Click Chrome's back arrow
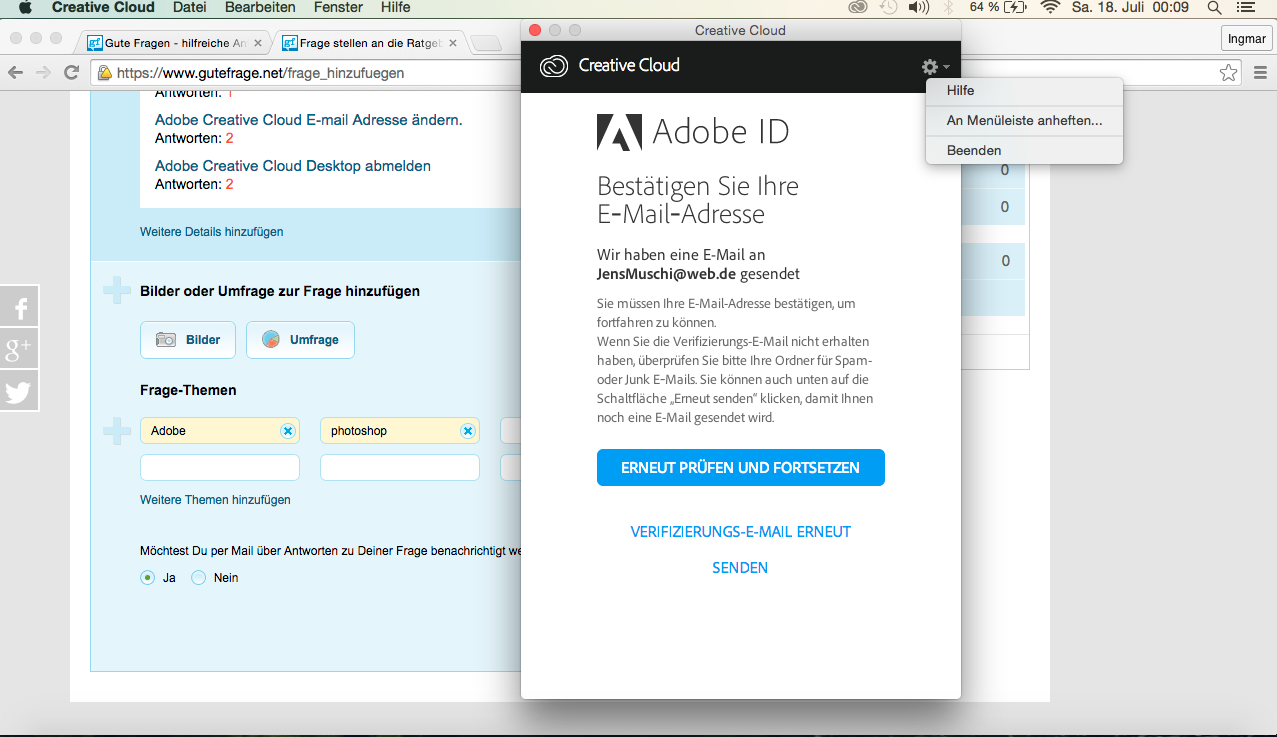The width and height of the screenshot is (1277, 737). click(x=17, y=73)
